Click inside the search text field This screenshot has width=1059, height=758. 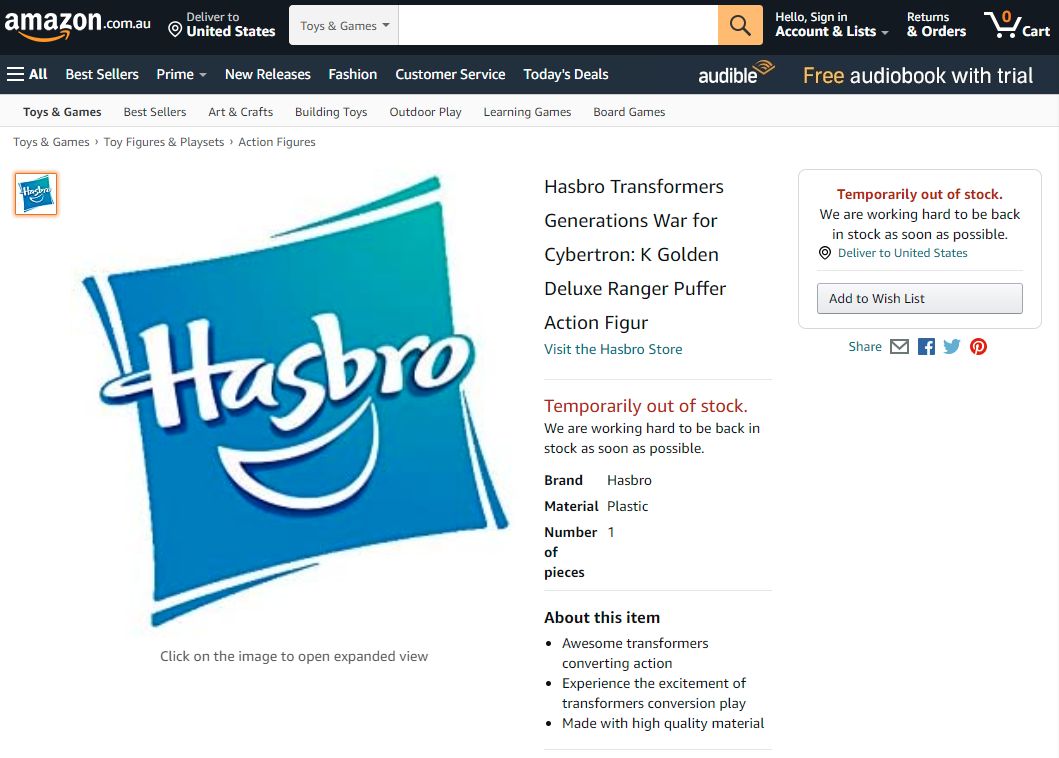coord(558,26)
